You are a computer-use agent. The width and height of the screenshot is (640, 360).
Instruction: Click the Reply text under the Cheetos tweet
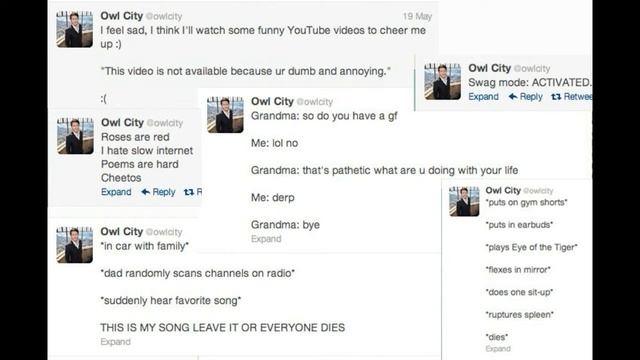click(x=164, y=192)
